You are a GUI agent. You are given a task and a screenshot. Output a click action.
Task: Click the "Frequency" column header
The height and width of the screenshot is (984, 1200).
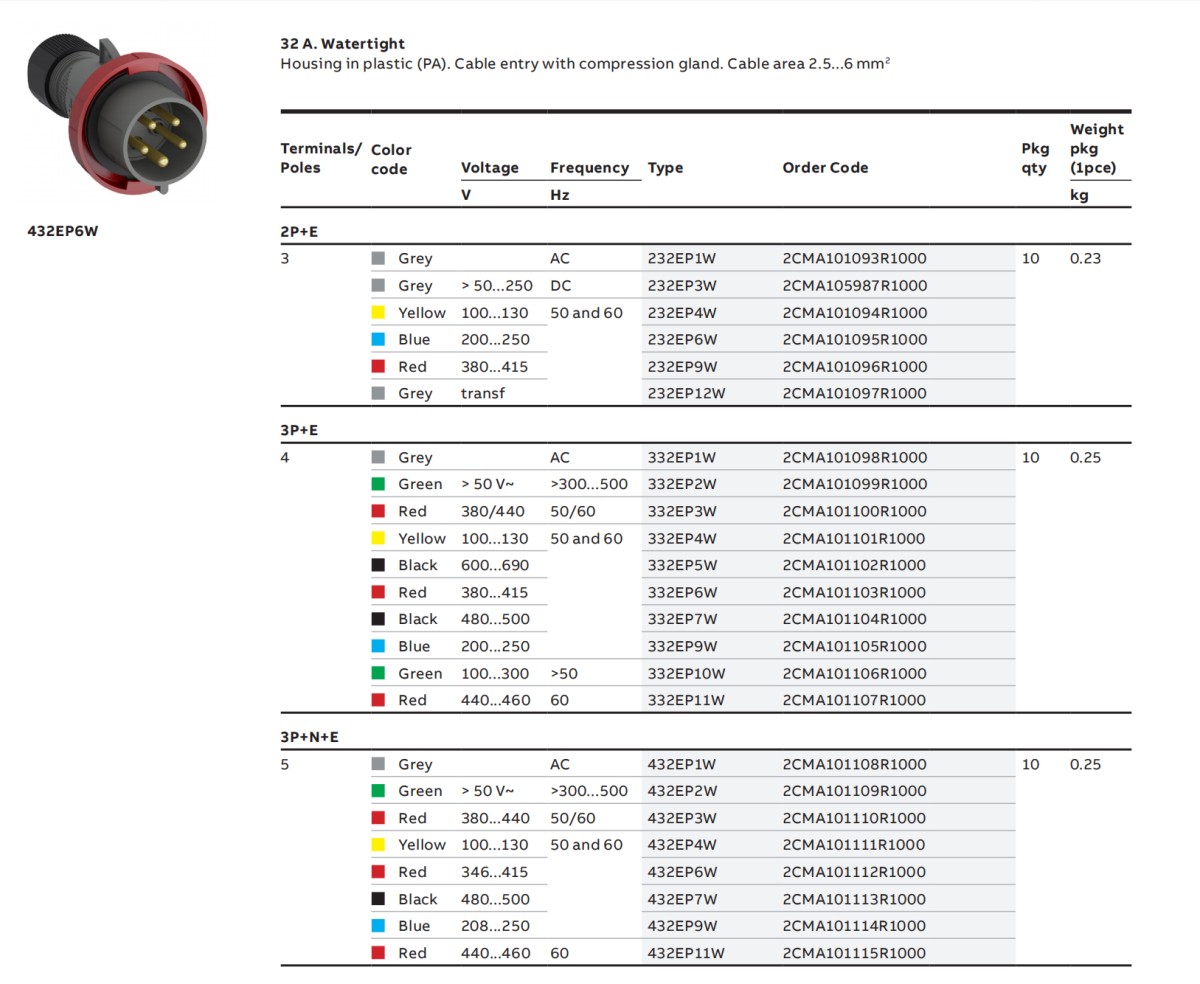[x=589, y=168]
